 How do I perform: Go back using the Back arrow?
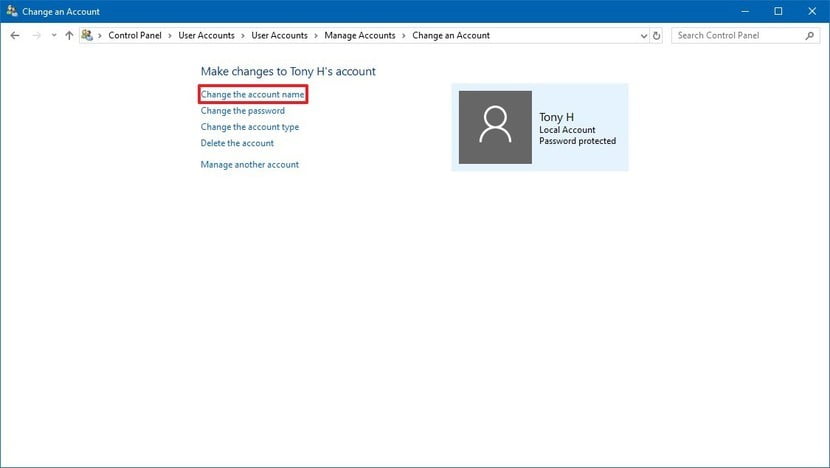pos(15,35)
